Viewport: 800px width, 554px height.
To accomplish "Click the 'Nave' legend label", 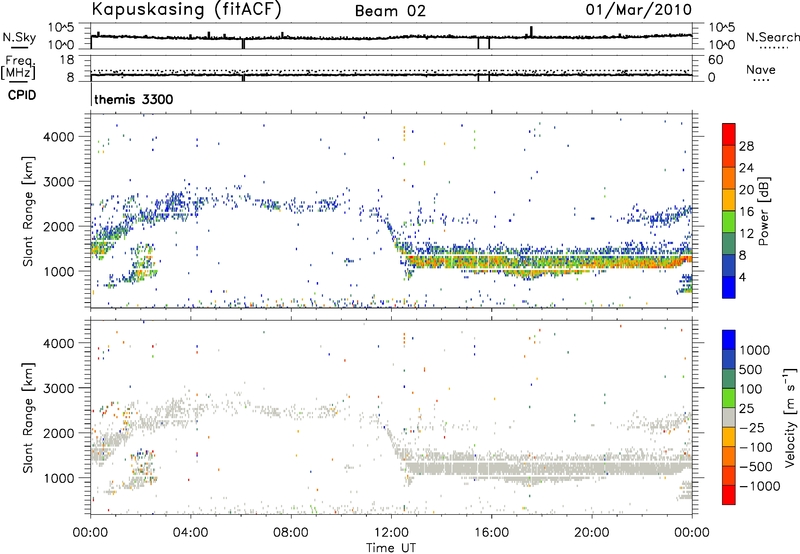I will (761, 70).
